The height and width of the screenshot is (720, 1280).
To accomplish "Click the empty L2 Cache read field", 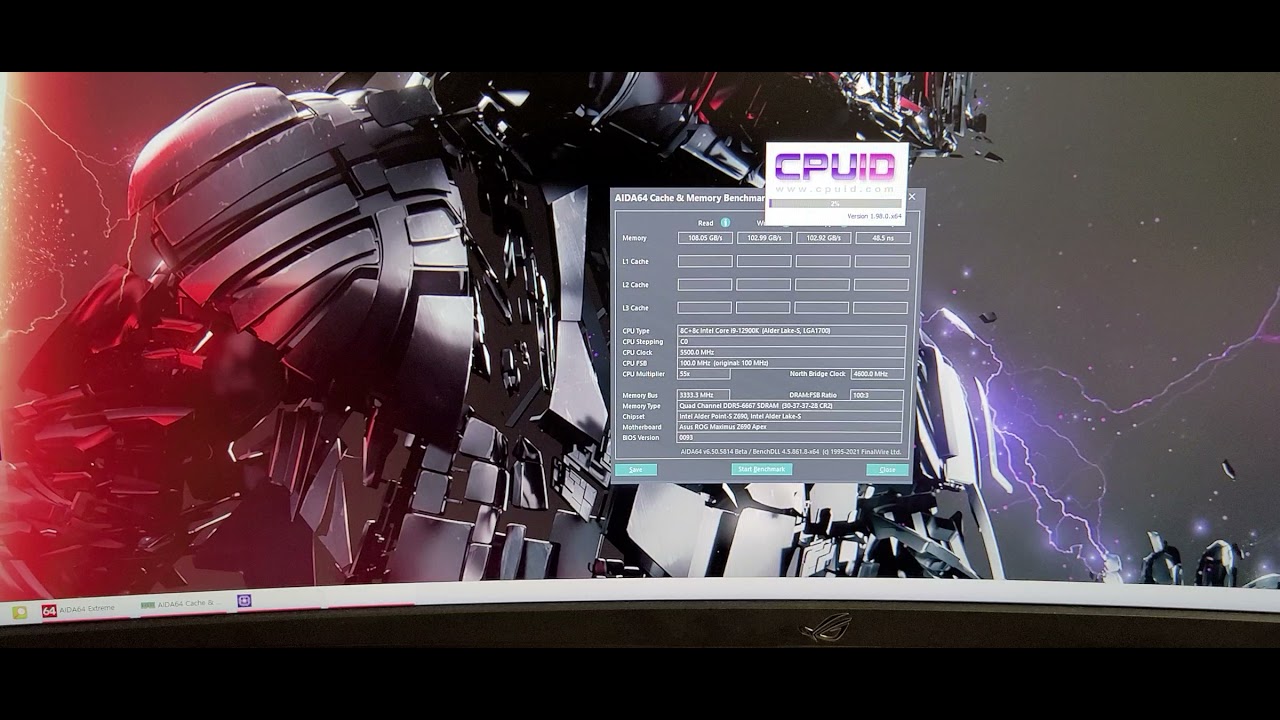I will click(705, 285).
